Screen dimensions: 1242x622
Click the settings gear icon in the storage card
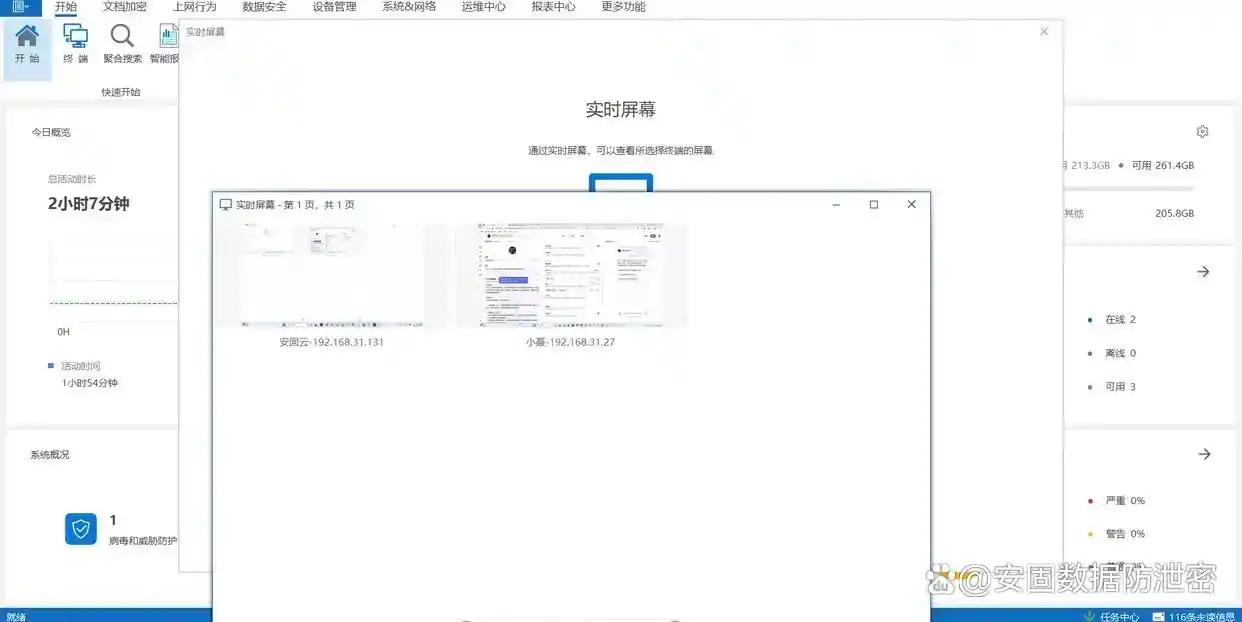point(1203,132)
